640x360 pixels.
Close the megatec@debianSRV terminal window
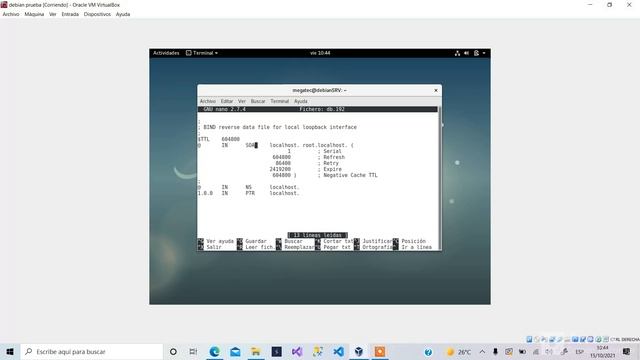[436, 90]
